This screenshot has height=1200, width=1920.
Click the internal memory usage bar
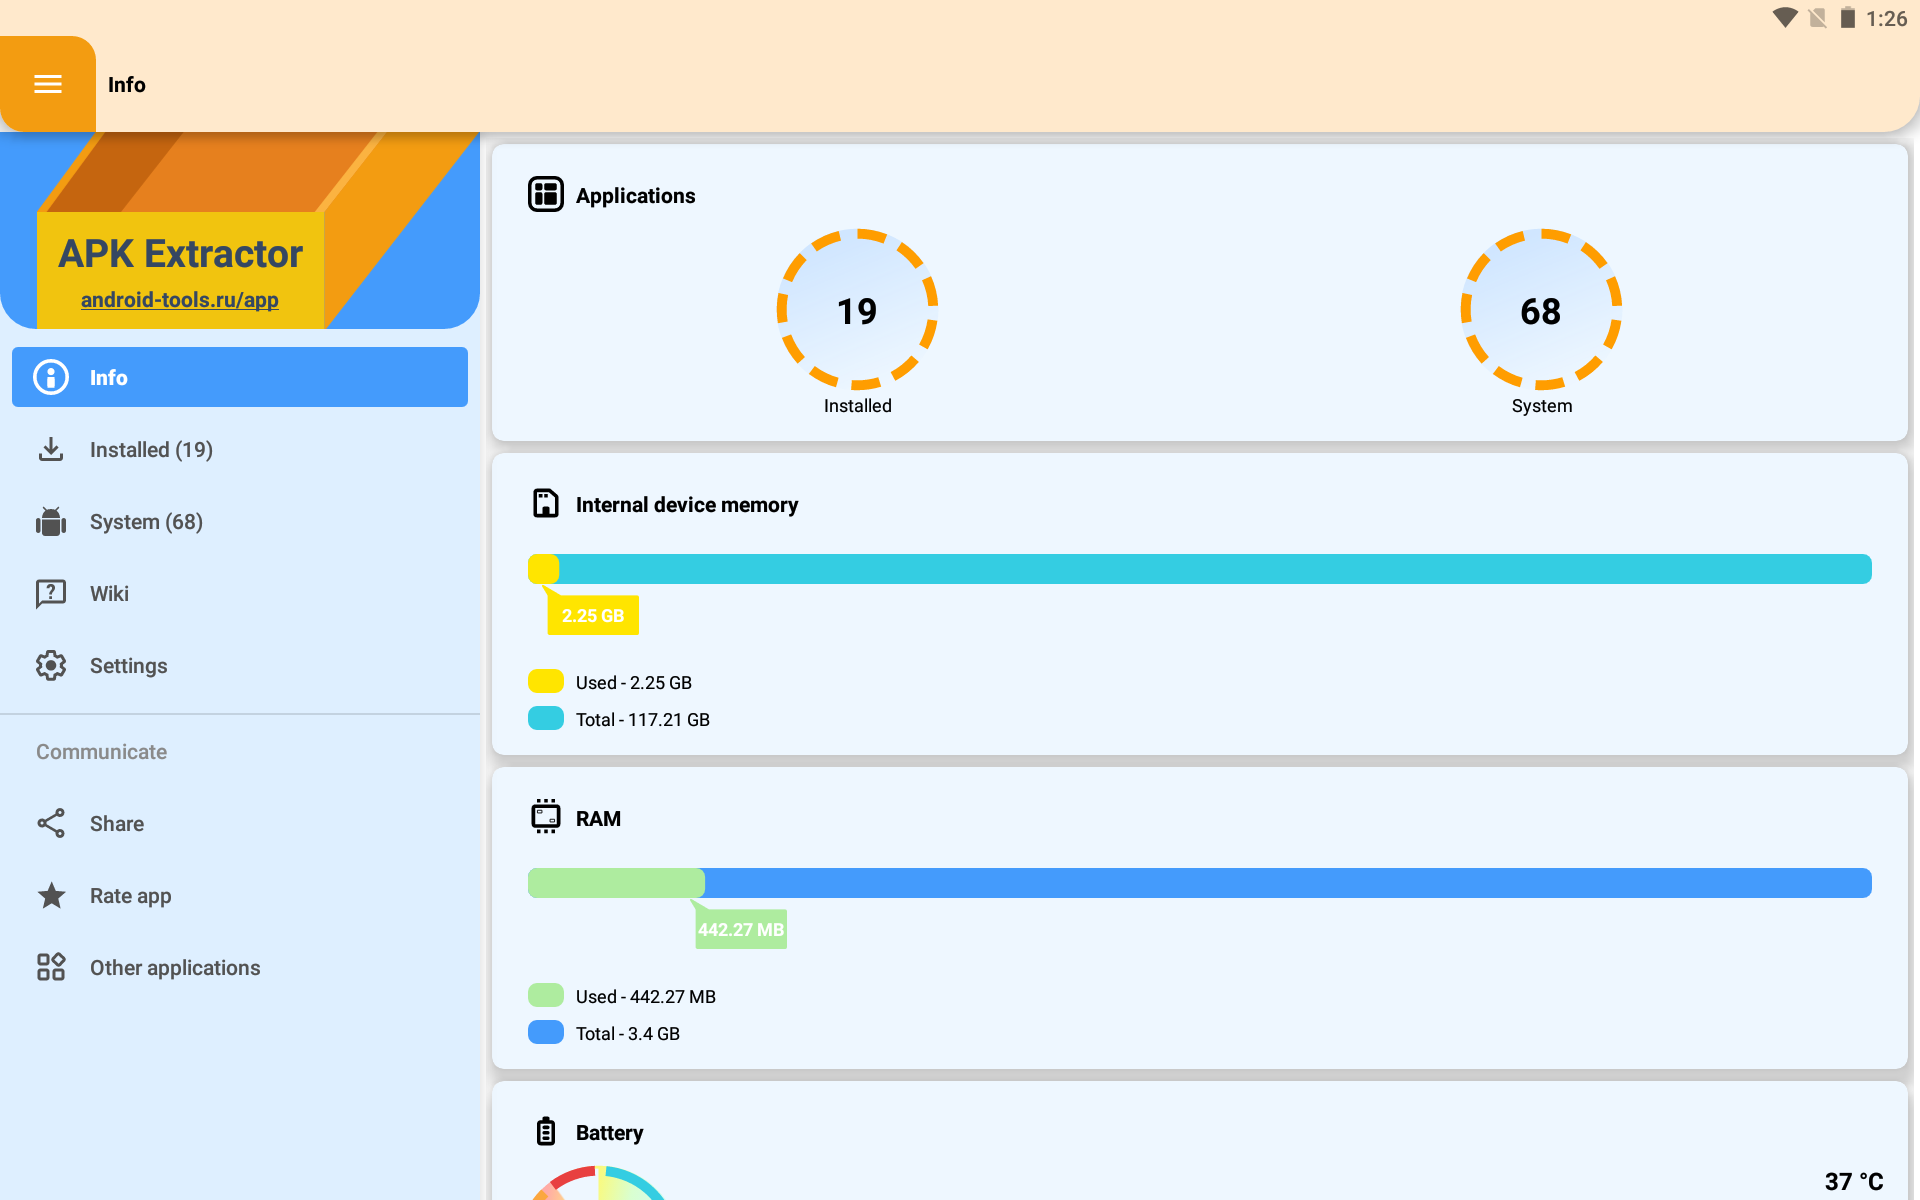(x=1200, y=569)
